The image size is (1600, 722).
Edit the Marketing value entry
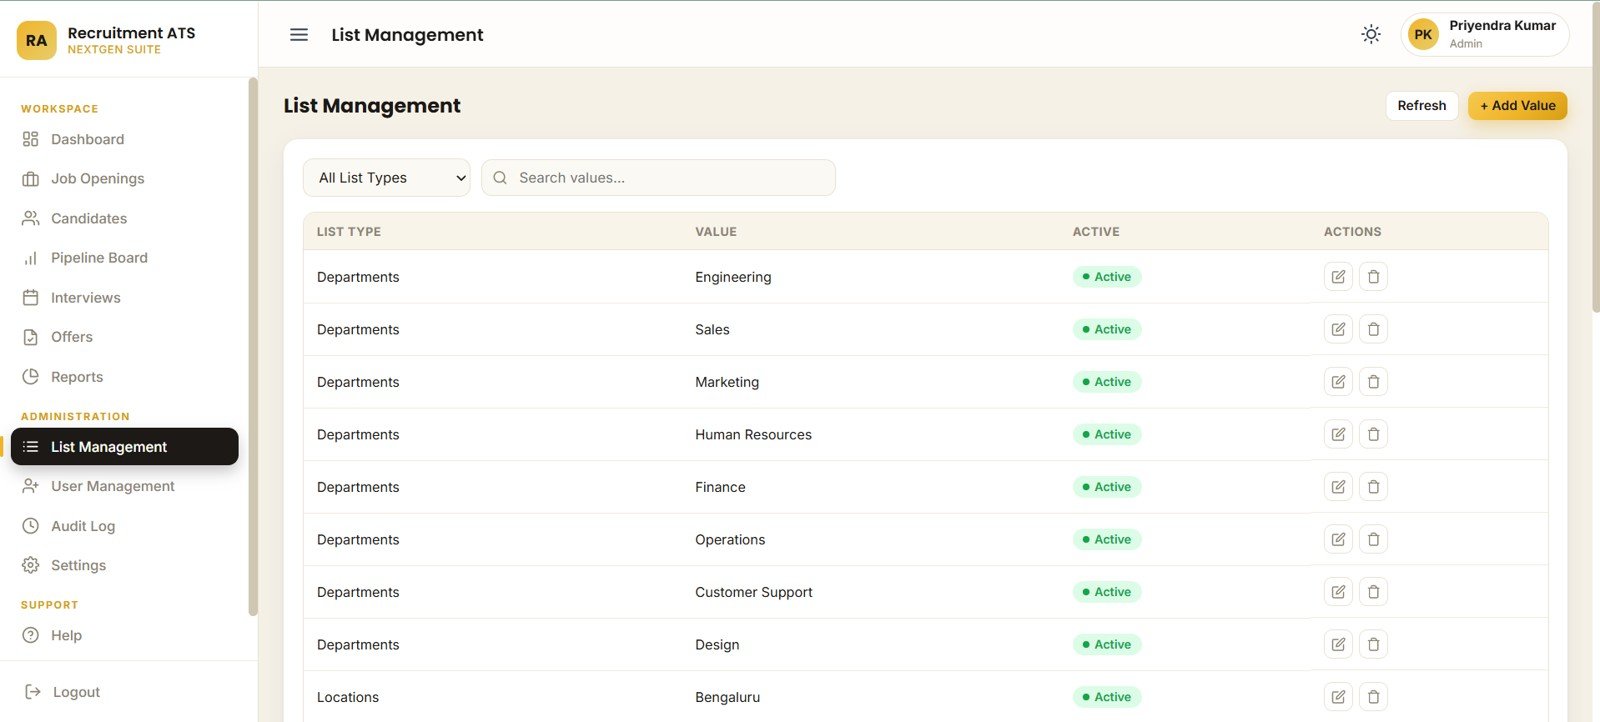click(x=1338, y=382)
